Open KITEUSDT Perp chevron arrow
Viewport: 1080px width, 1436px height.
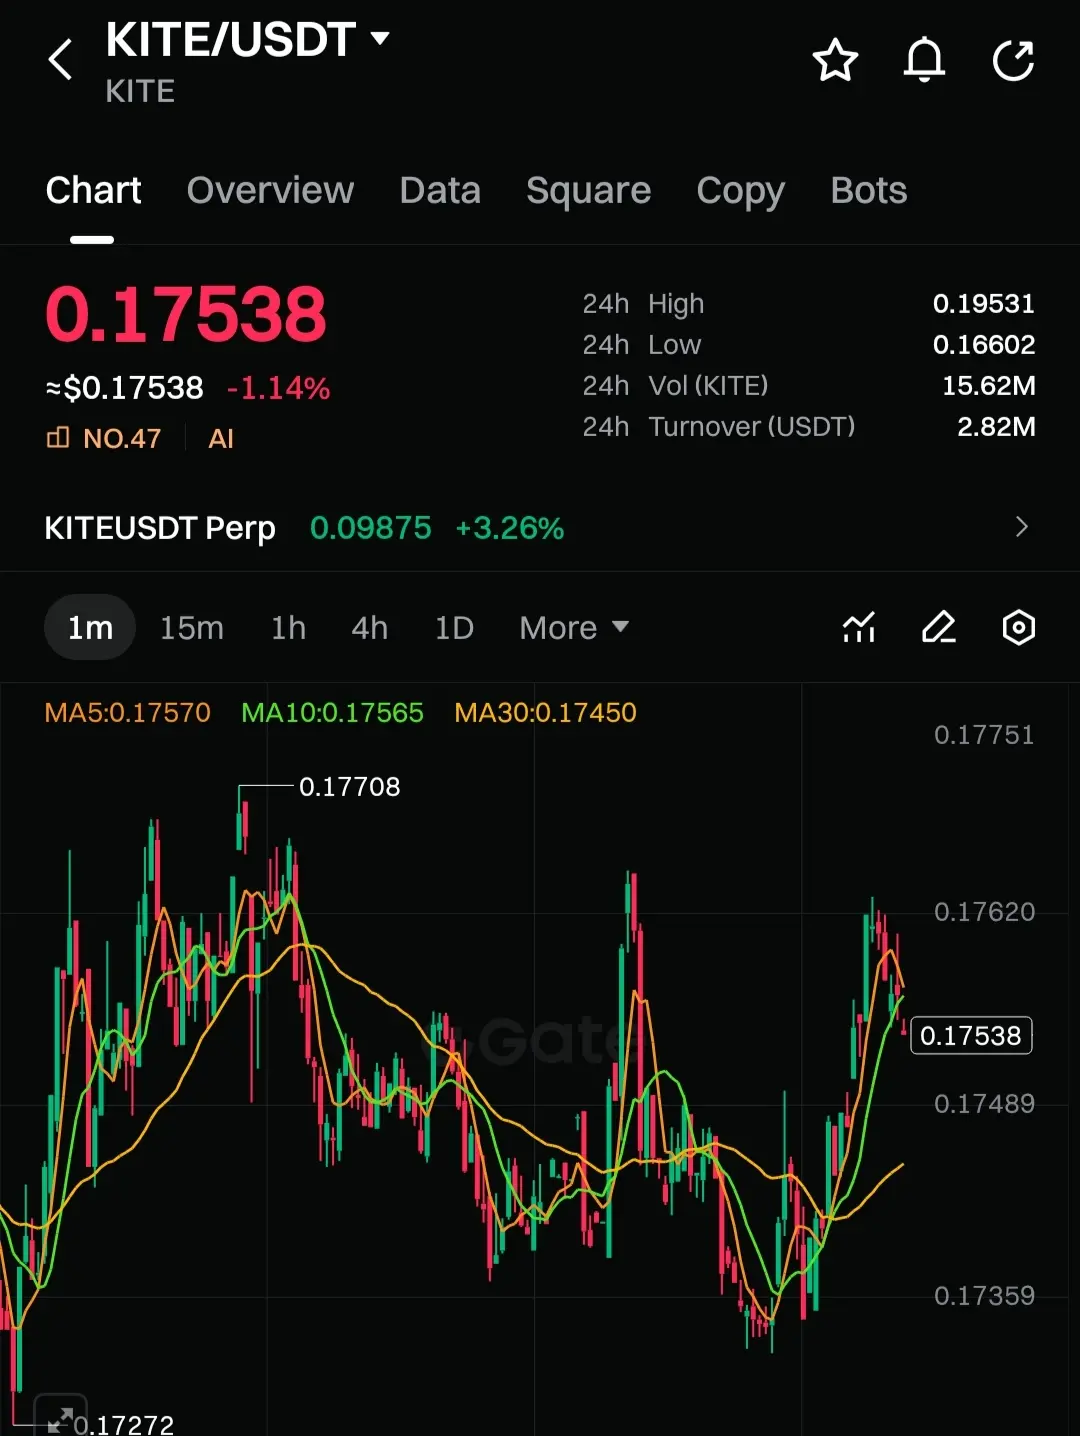coord(1021,527)
